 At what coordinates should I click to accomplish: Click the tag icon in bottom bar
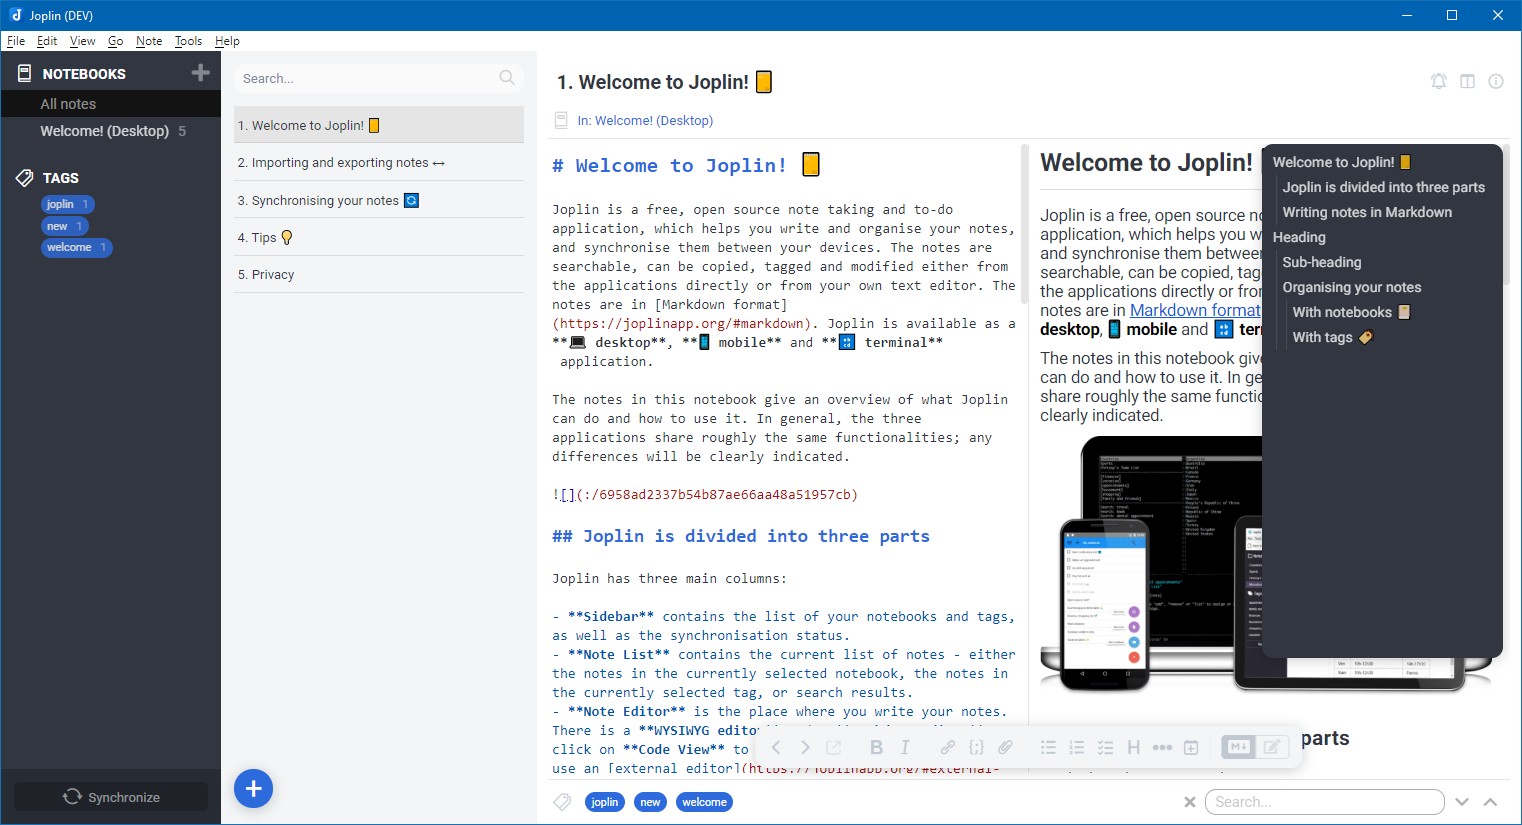coord(563,802)
